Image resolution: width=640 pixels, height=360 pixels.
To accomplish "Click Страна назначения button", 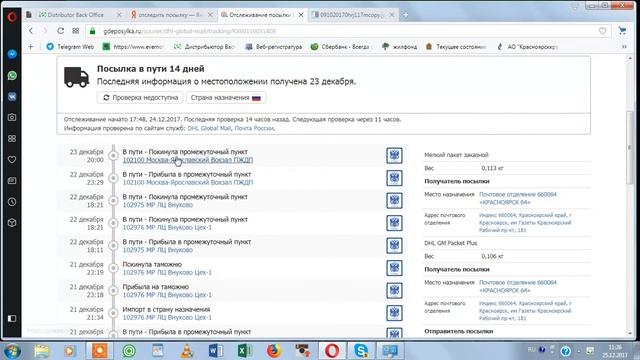I will tap(226, 98).
